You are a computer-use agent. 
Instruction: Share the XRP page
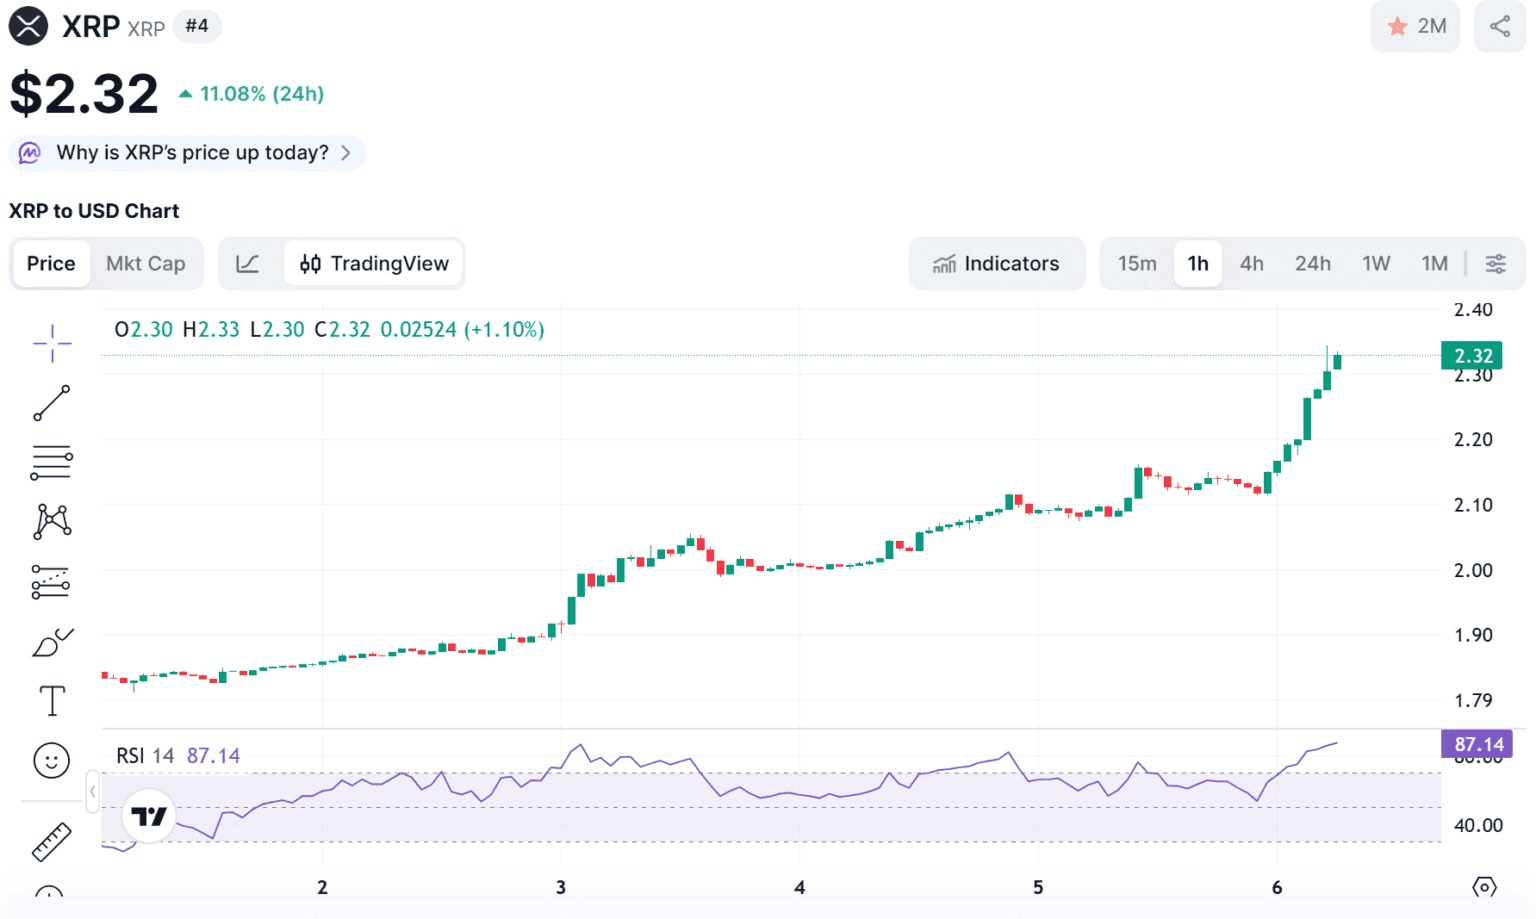1500,27
